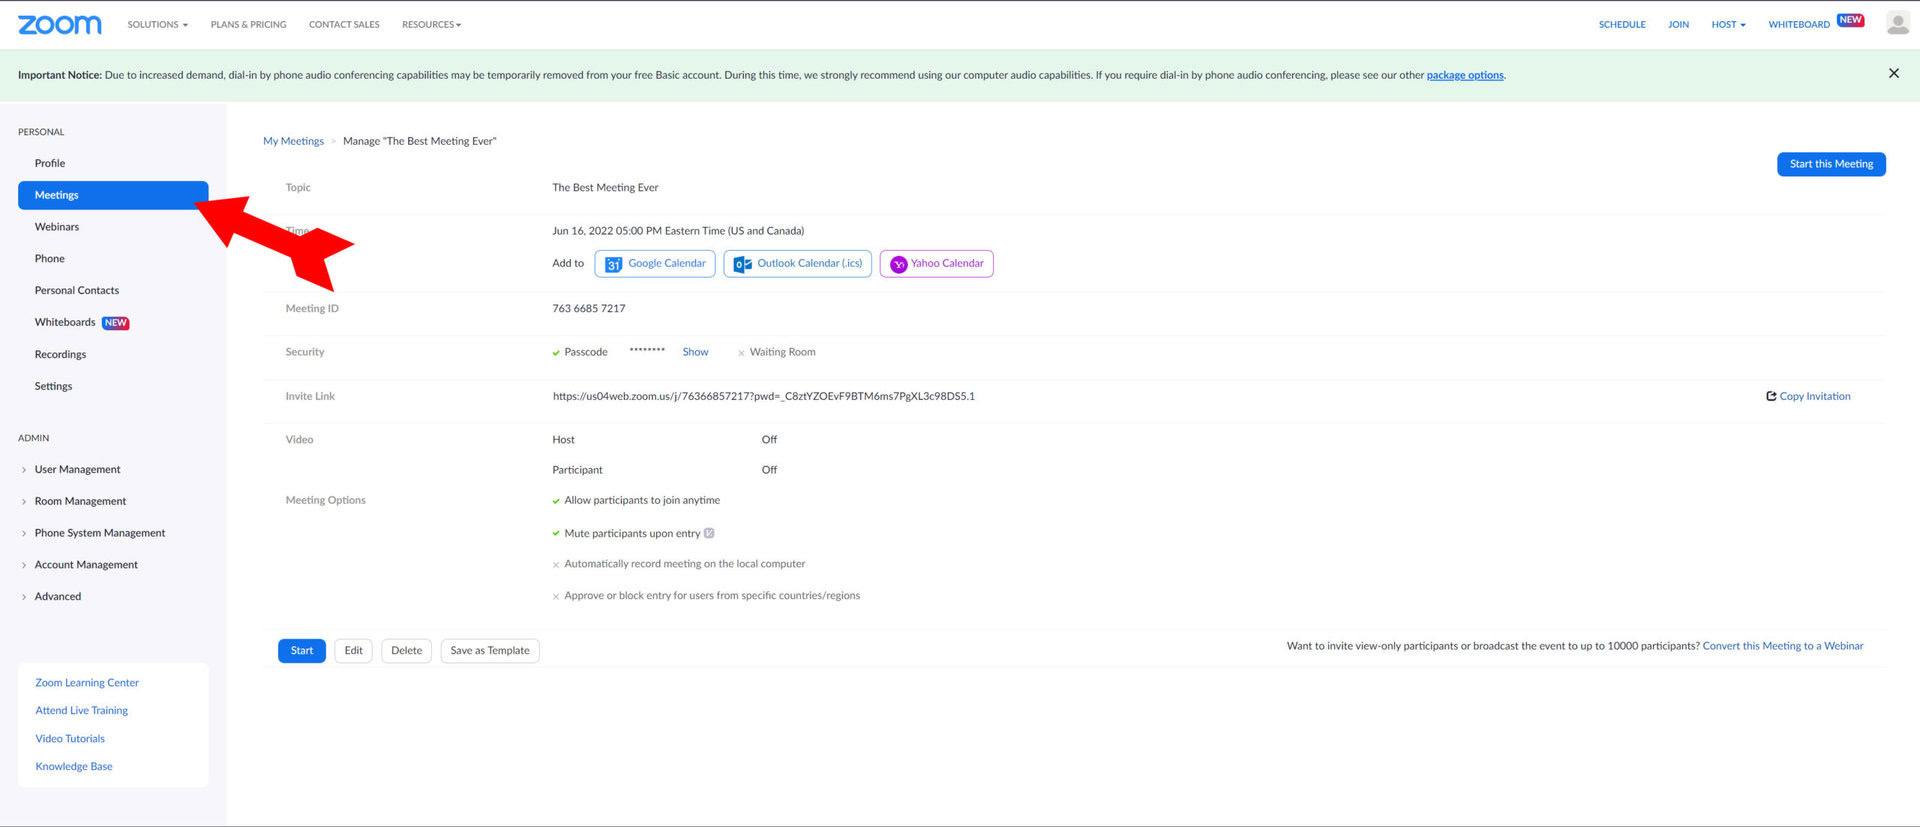
Task: Expand Phone System Management section
Action: pos(100,533)
